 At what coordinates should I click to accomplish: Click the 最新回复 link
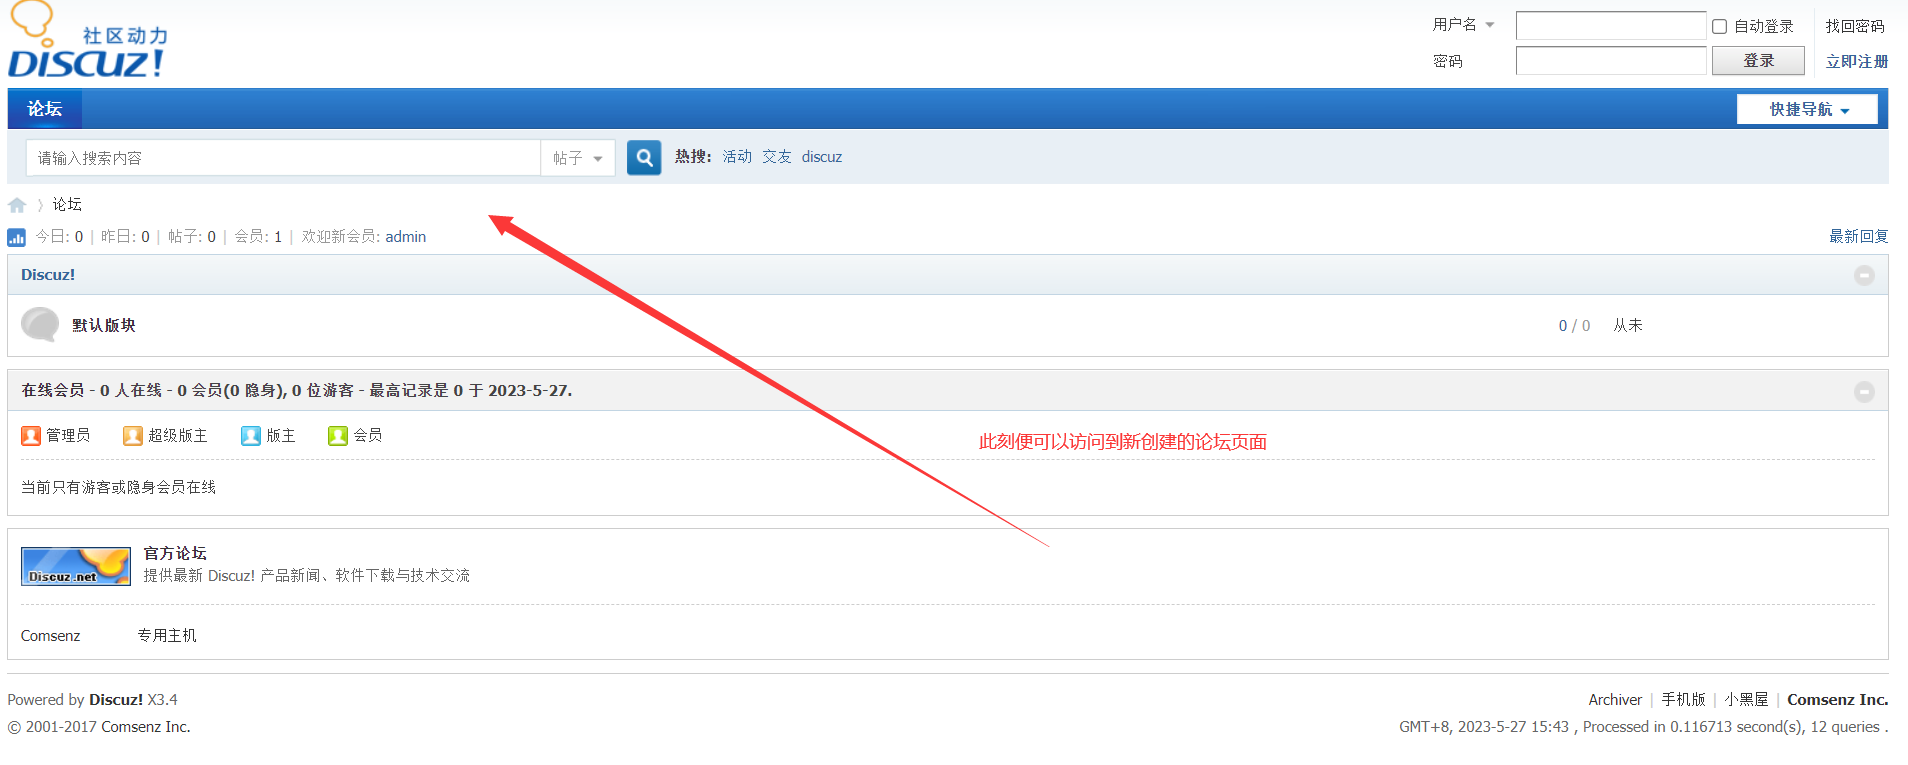point(1859,237)
